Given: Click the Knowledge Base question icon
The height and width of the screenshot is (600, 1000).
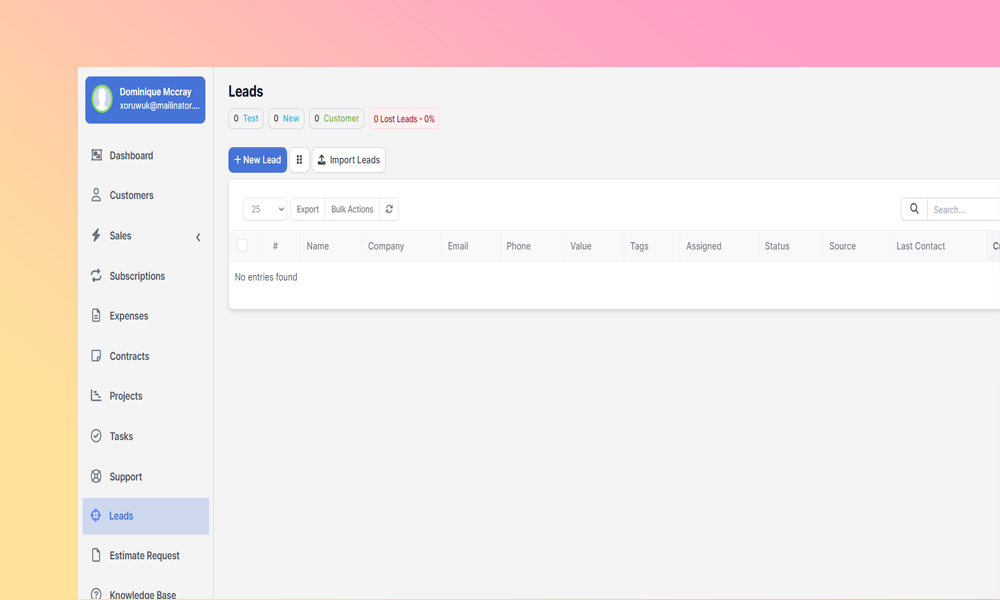Looking at the screenshot, I should tap(96, 594).
